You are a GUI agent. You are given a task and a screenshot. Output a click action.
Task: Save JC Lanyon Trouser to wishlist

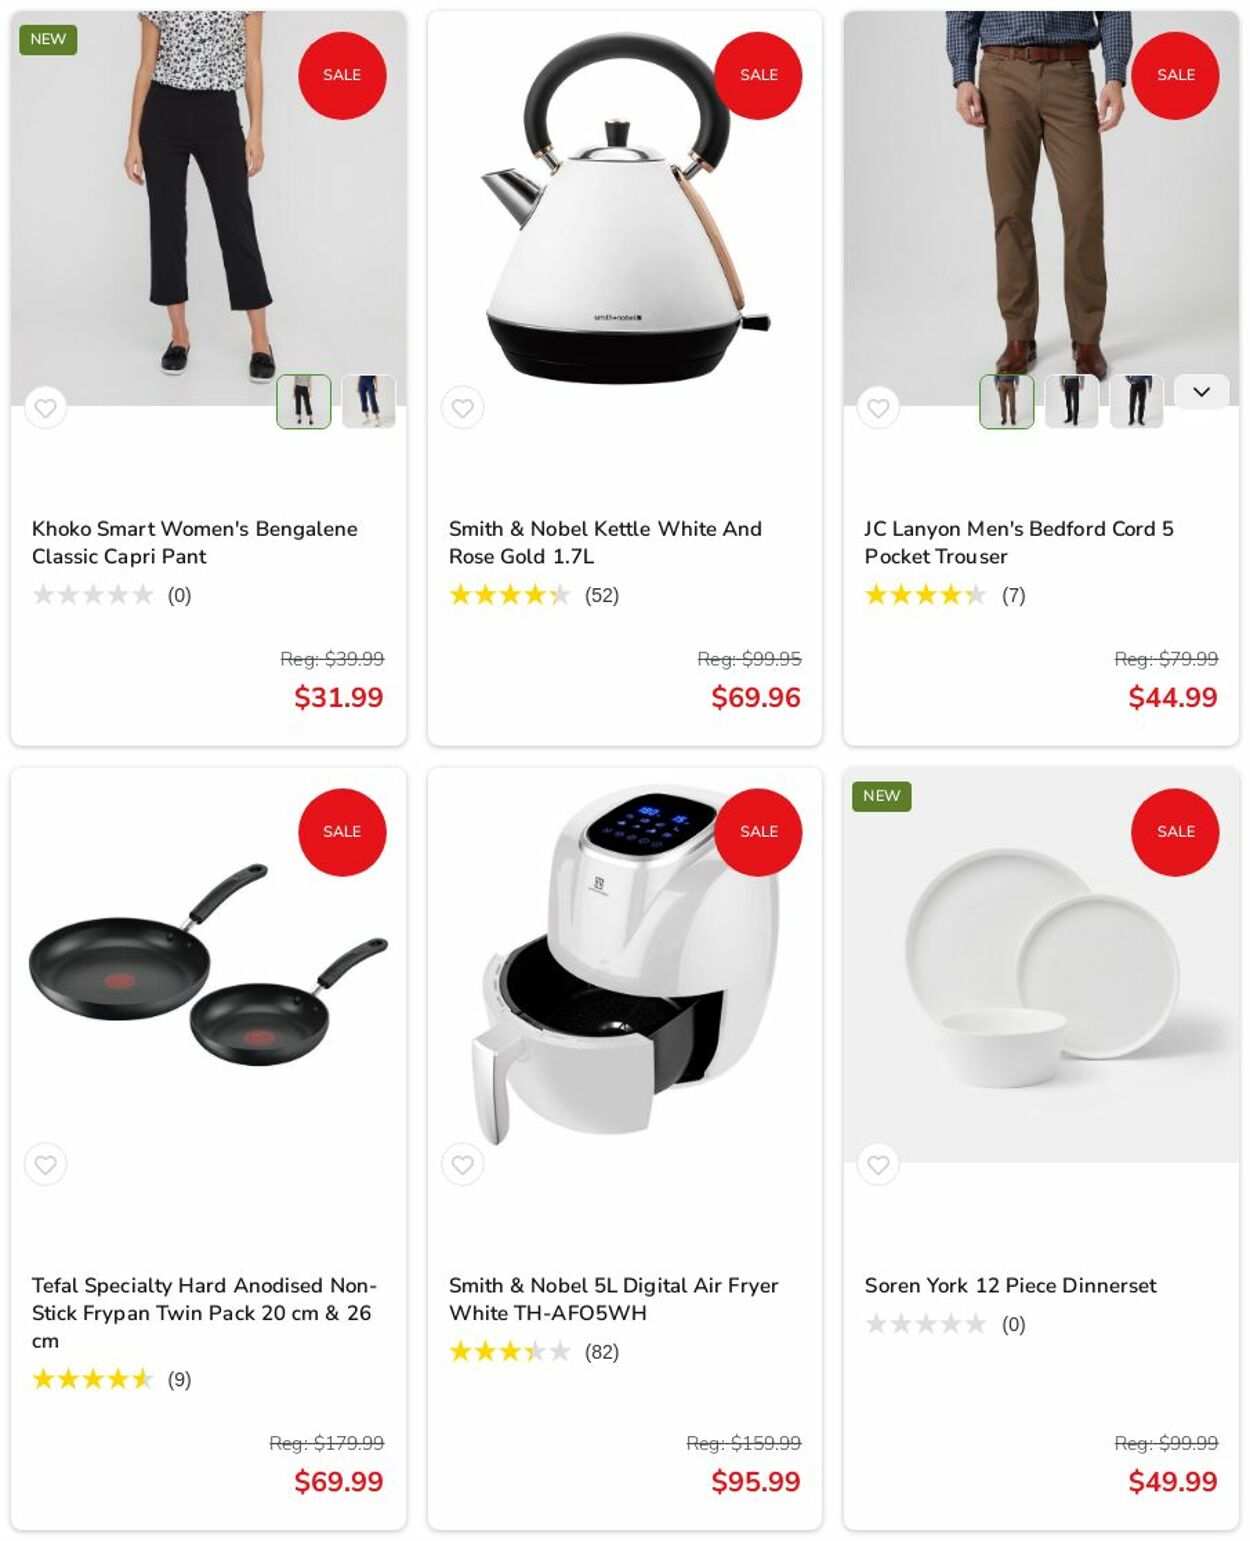coord(878,408)
